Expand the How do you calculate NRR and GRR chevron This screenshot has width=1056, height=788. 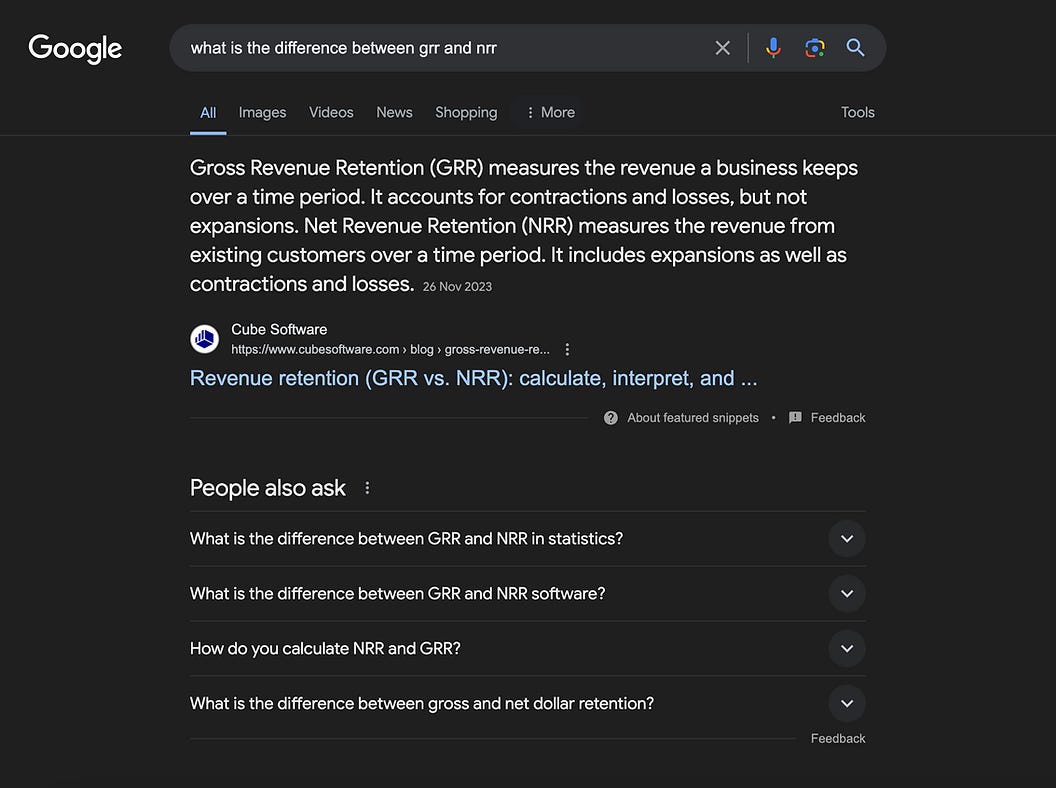(847, 649)
